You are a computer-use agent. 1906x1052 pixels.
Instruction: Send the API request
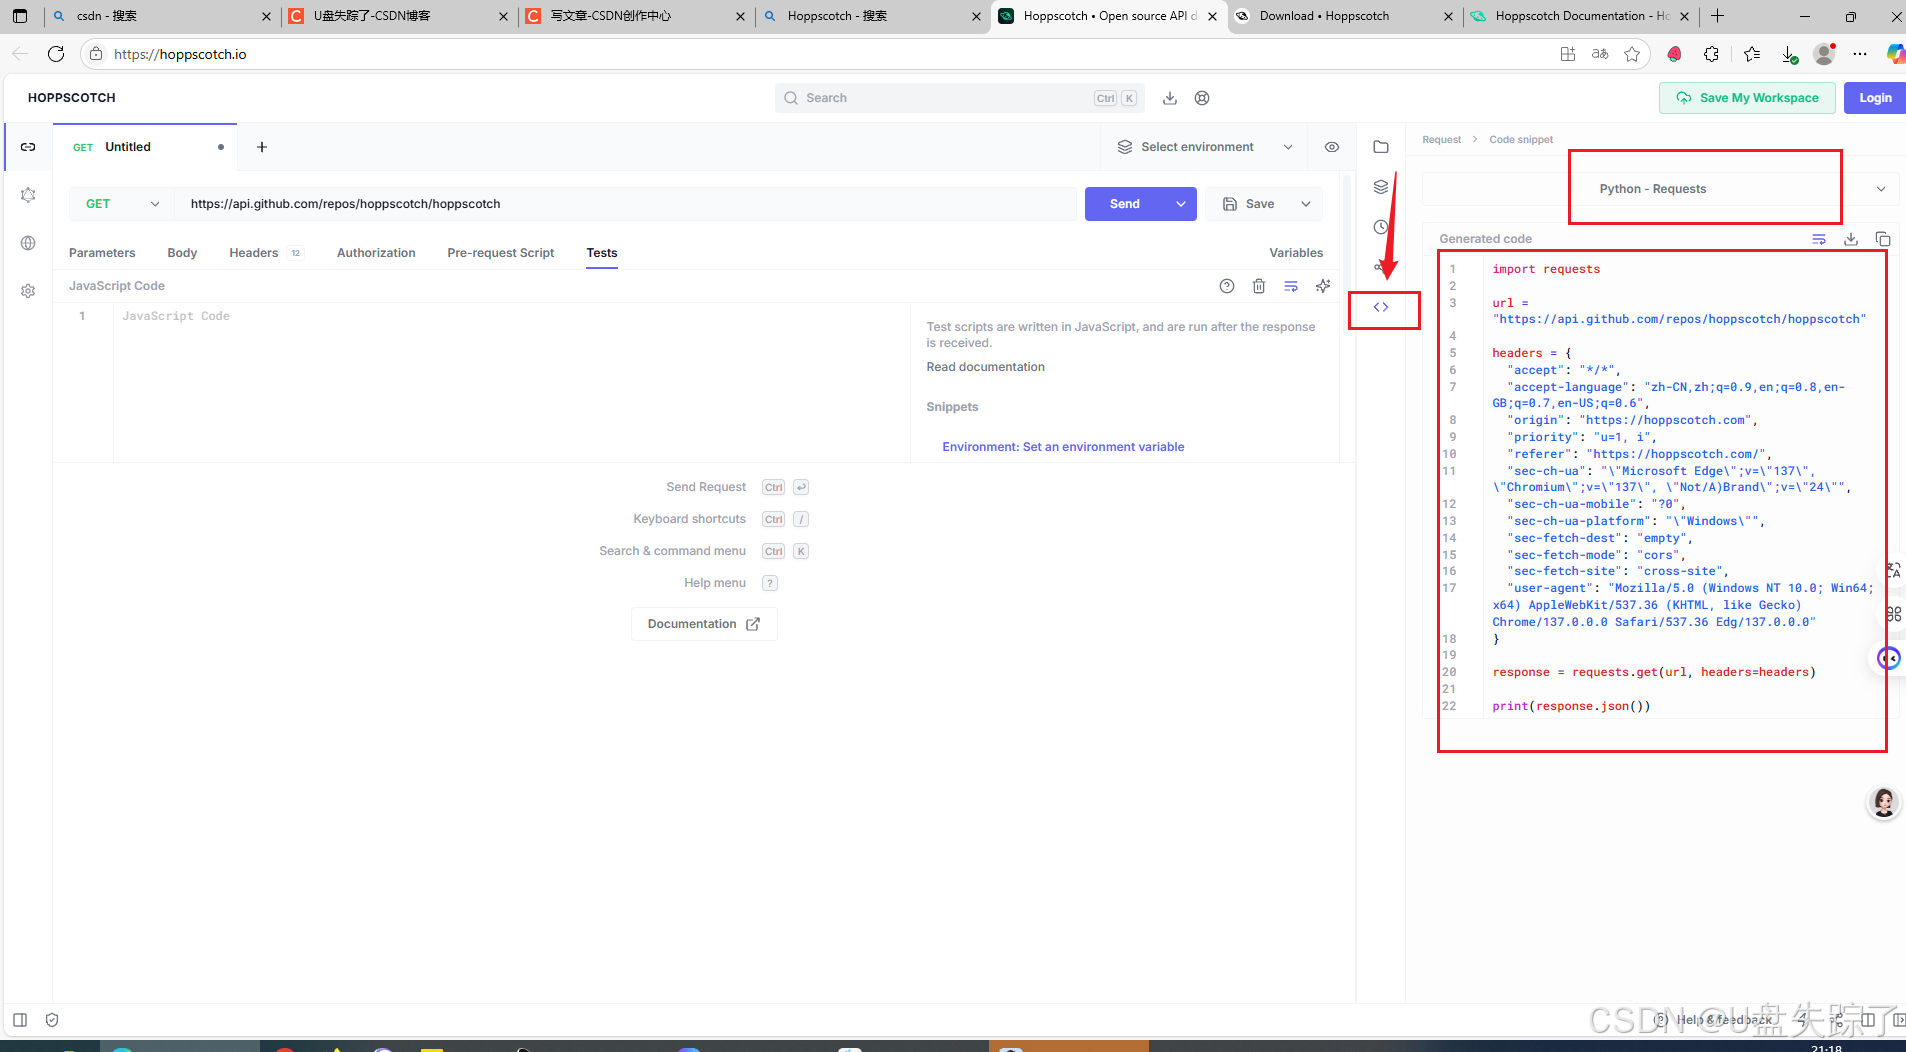[x=1125, y=204]
